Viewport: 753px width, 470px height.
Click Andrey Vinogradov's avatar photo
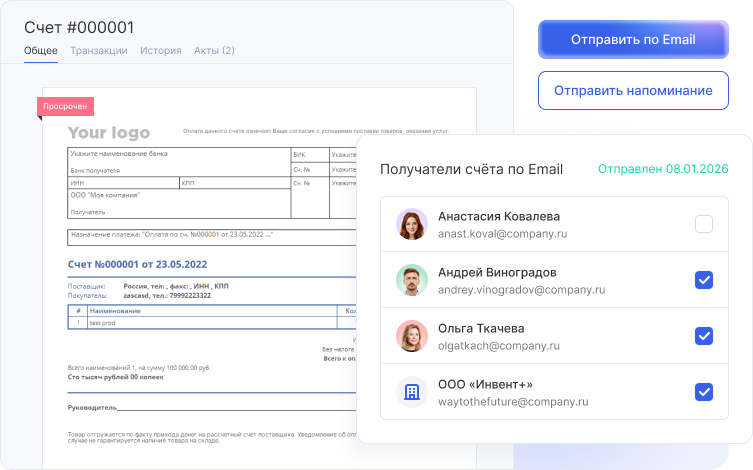point(411,280)
